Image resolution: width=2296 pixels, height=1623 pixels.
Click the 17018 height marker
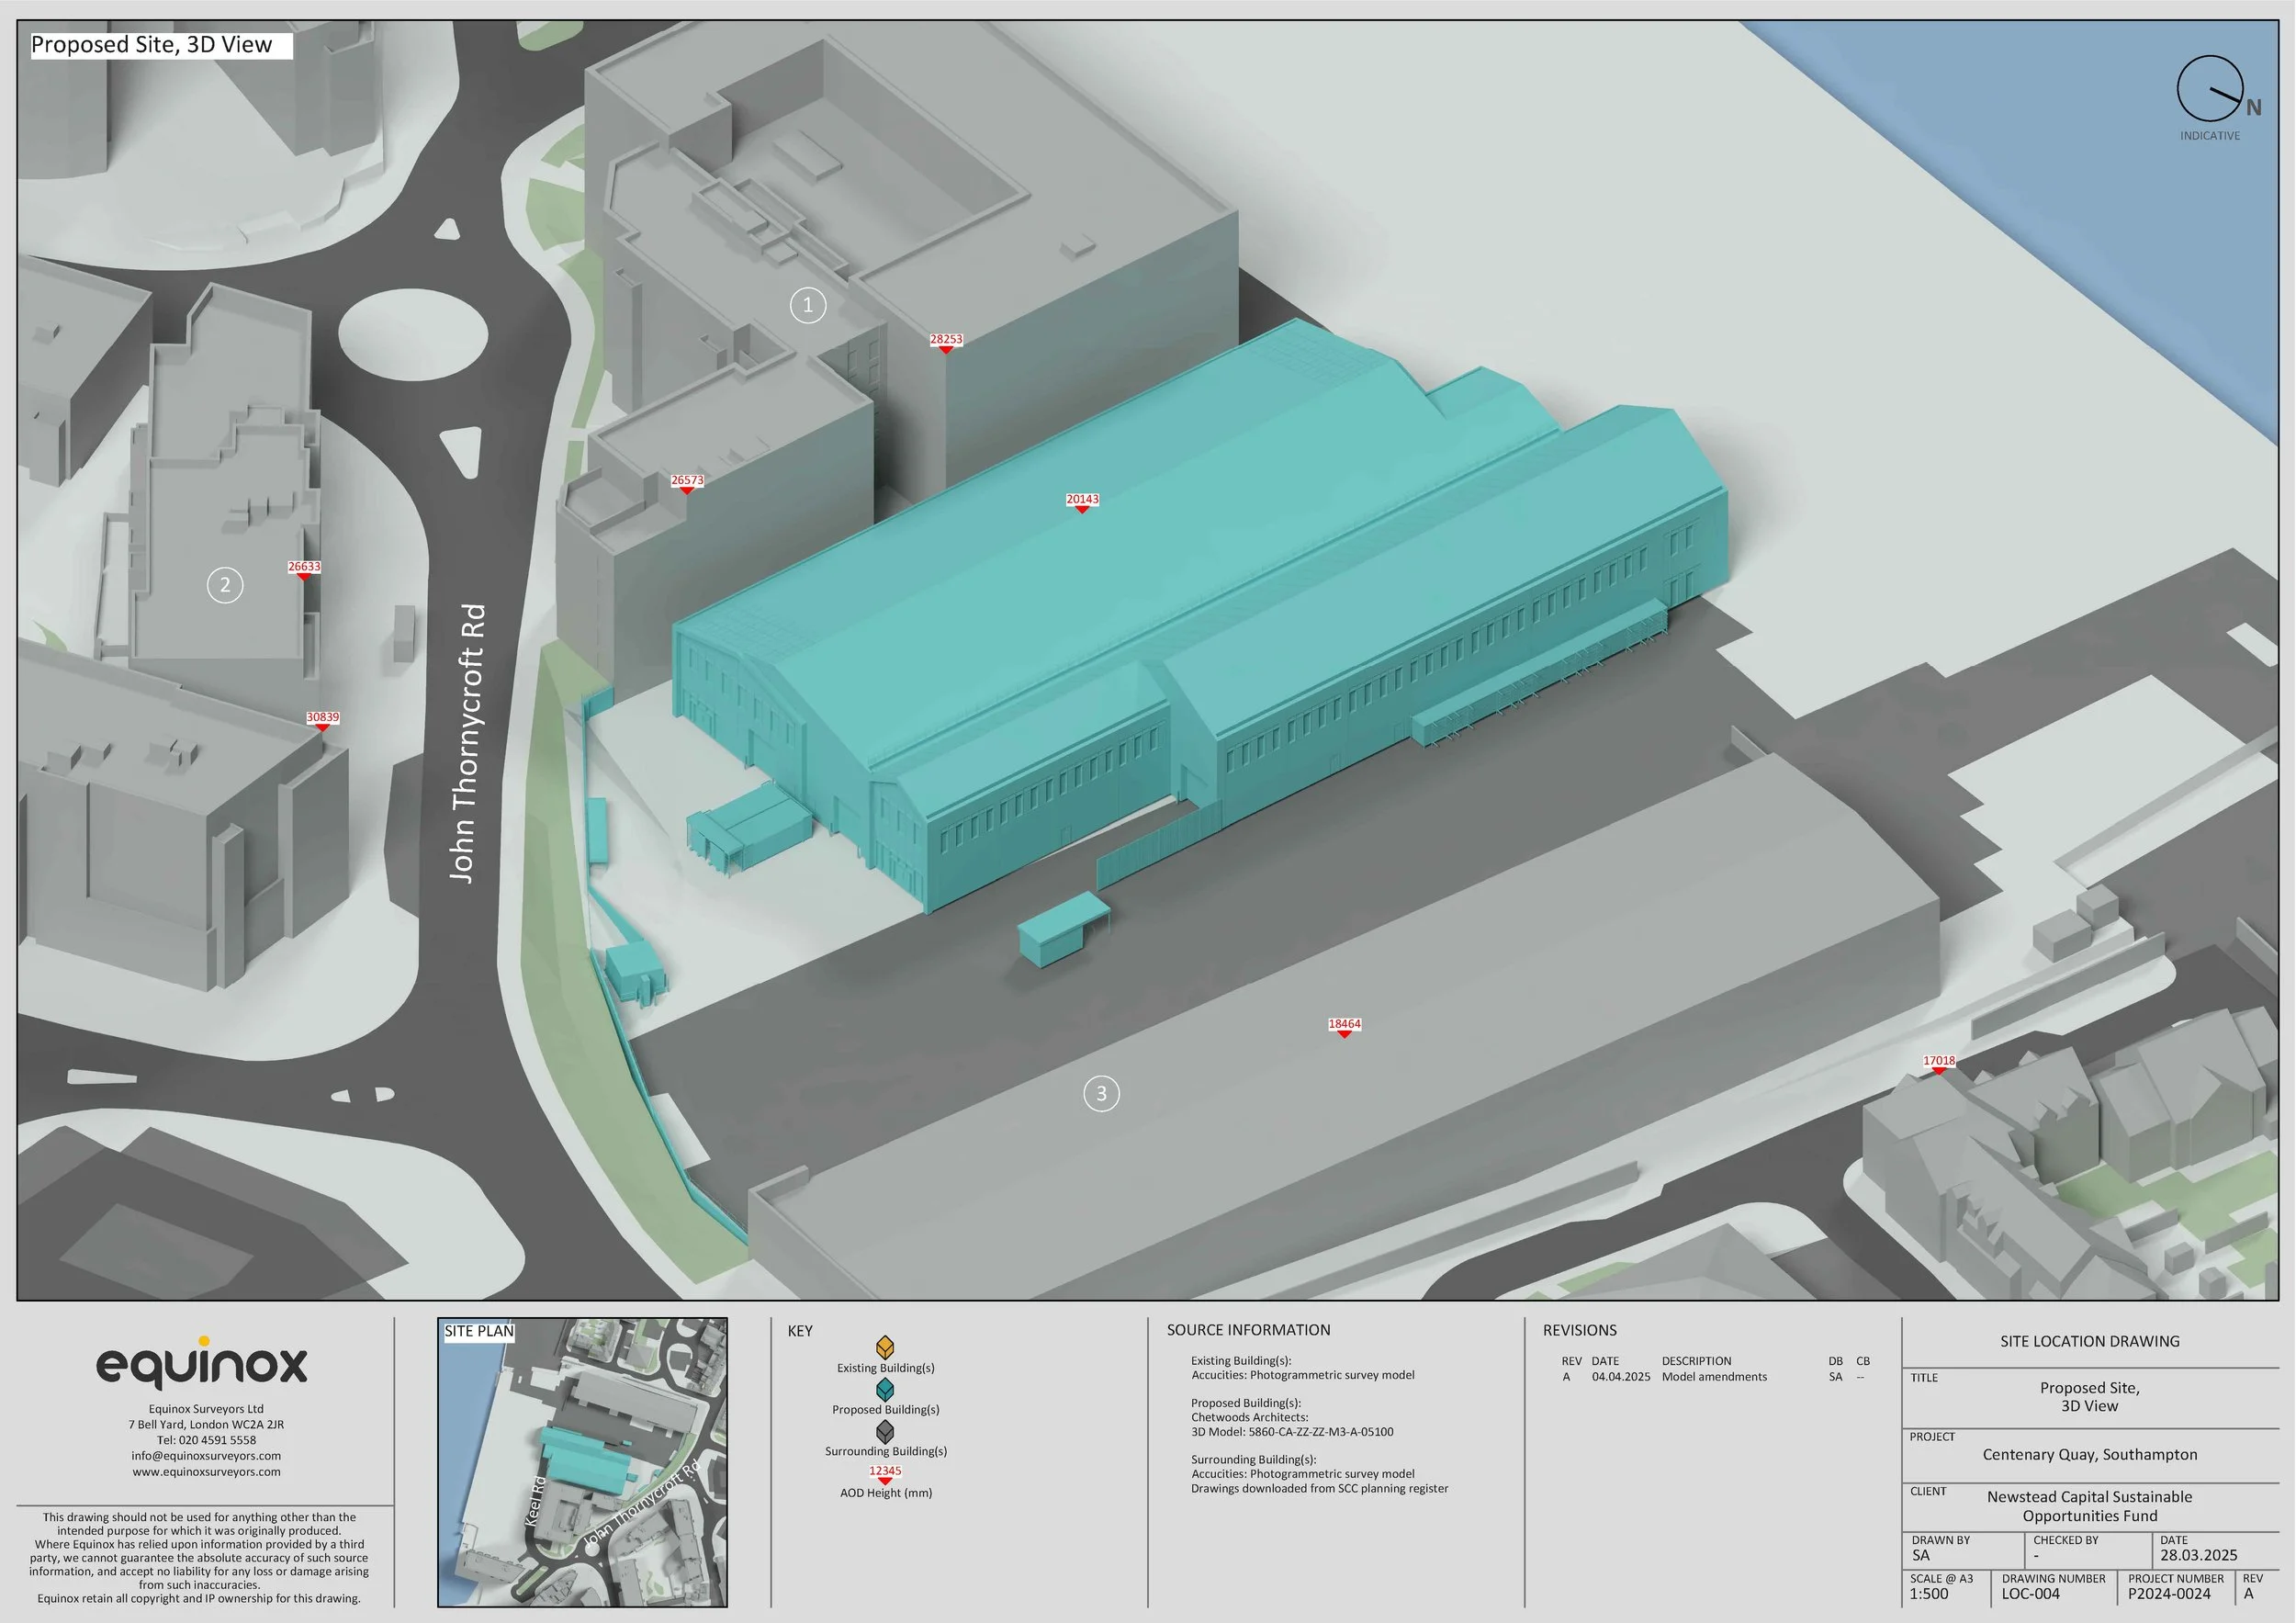click(x=1938, y=1062)
